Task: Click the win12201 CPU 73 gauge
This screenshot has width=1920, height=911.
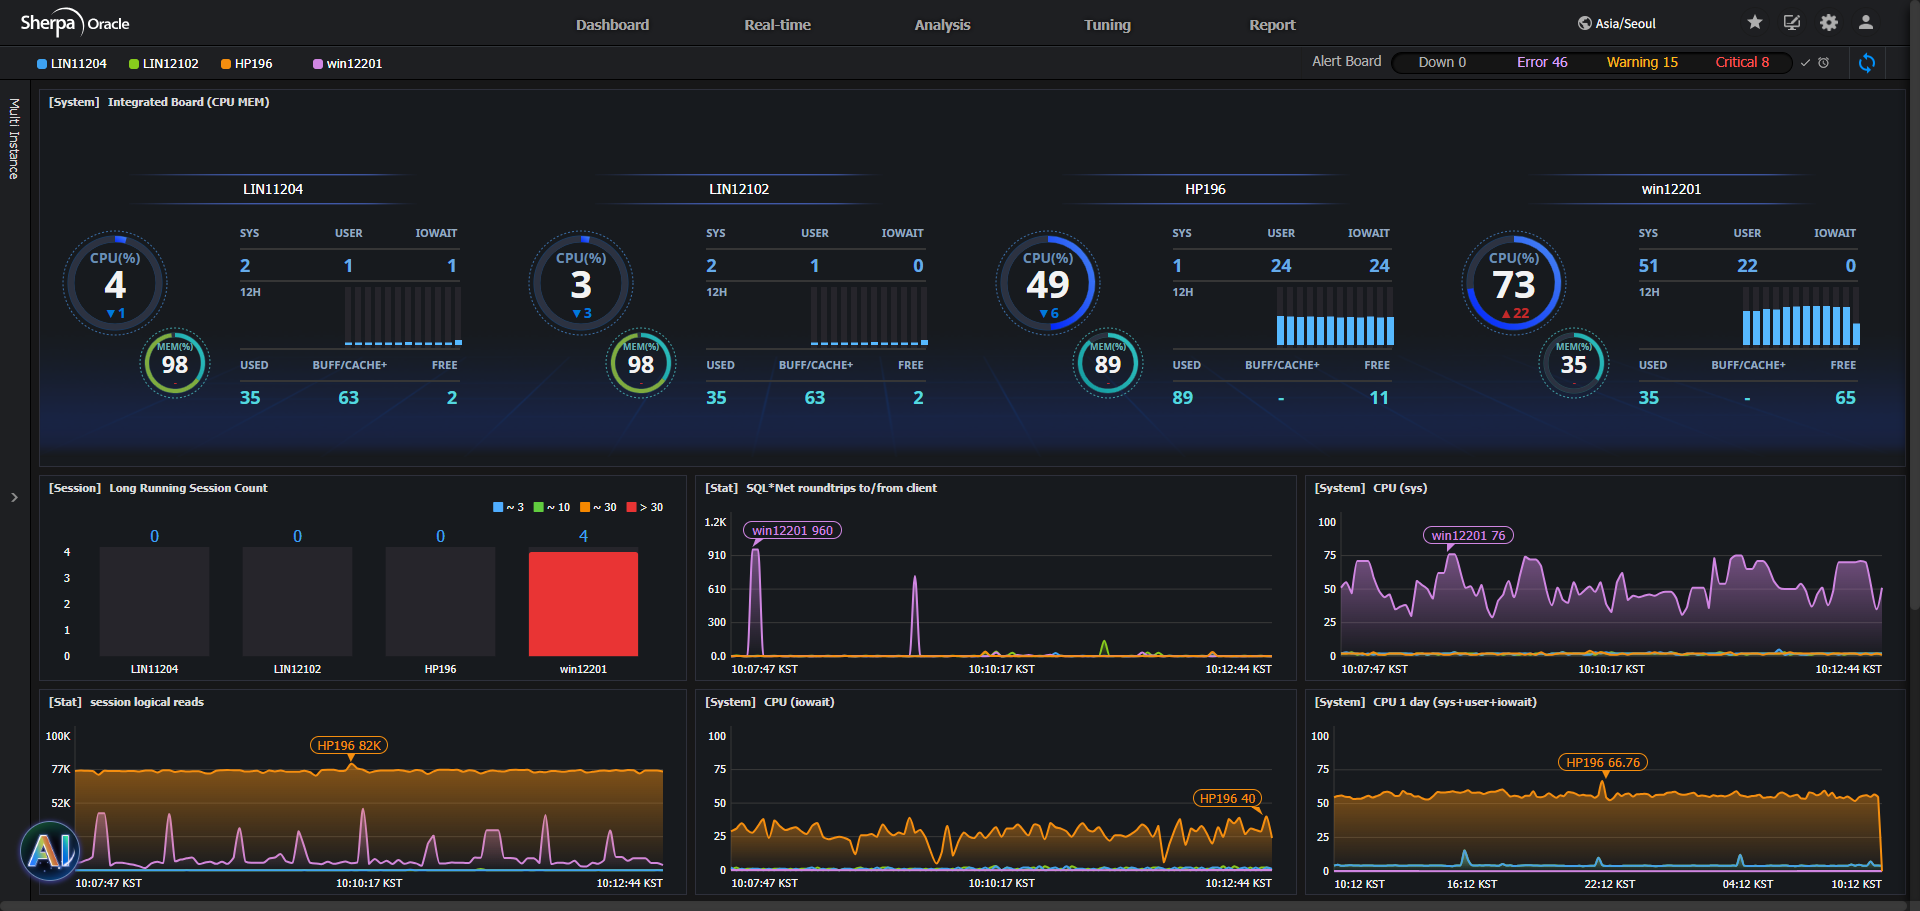Action: pyautogui.click(x=1514, y=284)
